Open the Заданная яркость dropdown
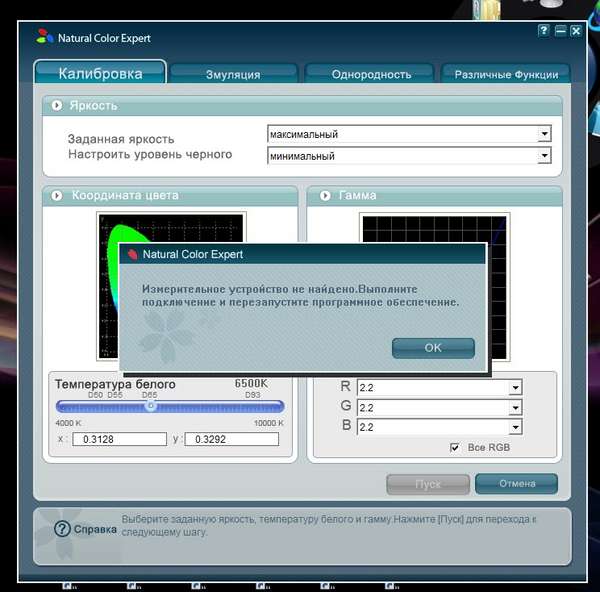 544,134
